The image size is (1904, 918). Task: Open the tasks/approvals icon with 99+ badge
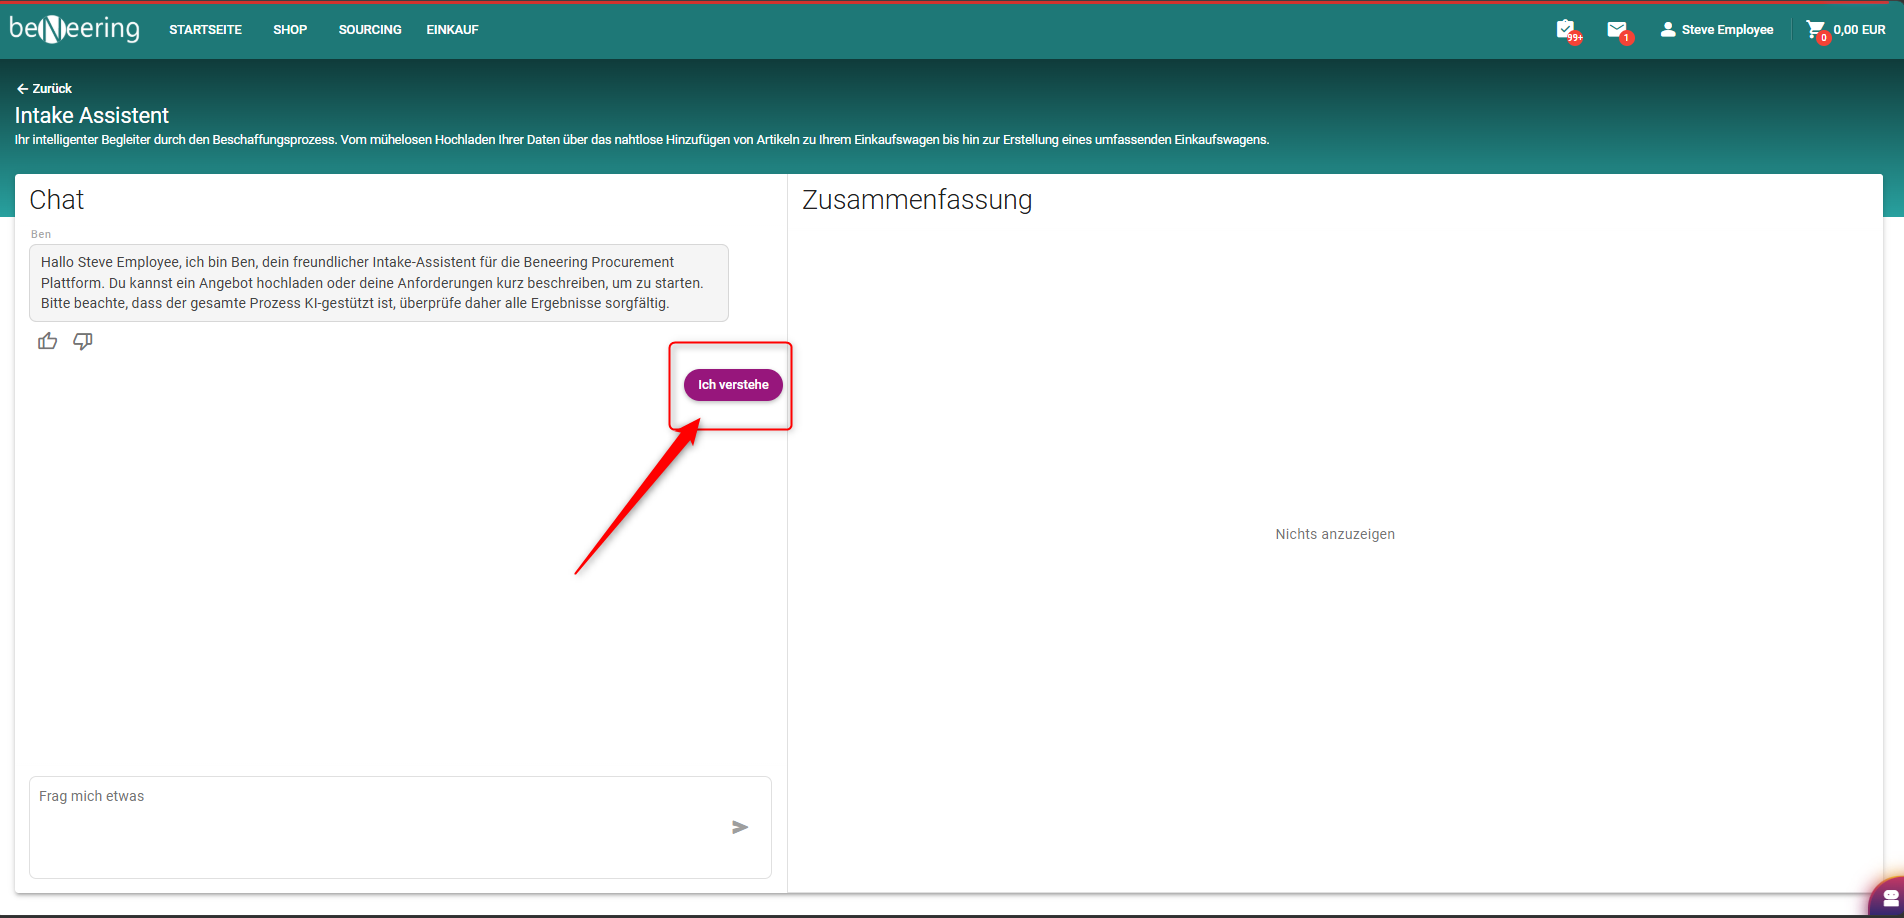coord(1567,30)
